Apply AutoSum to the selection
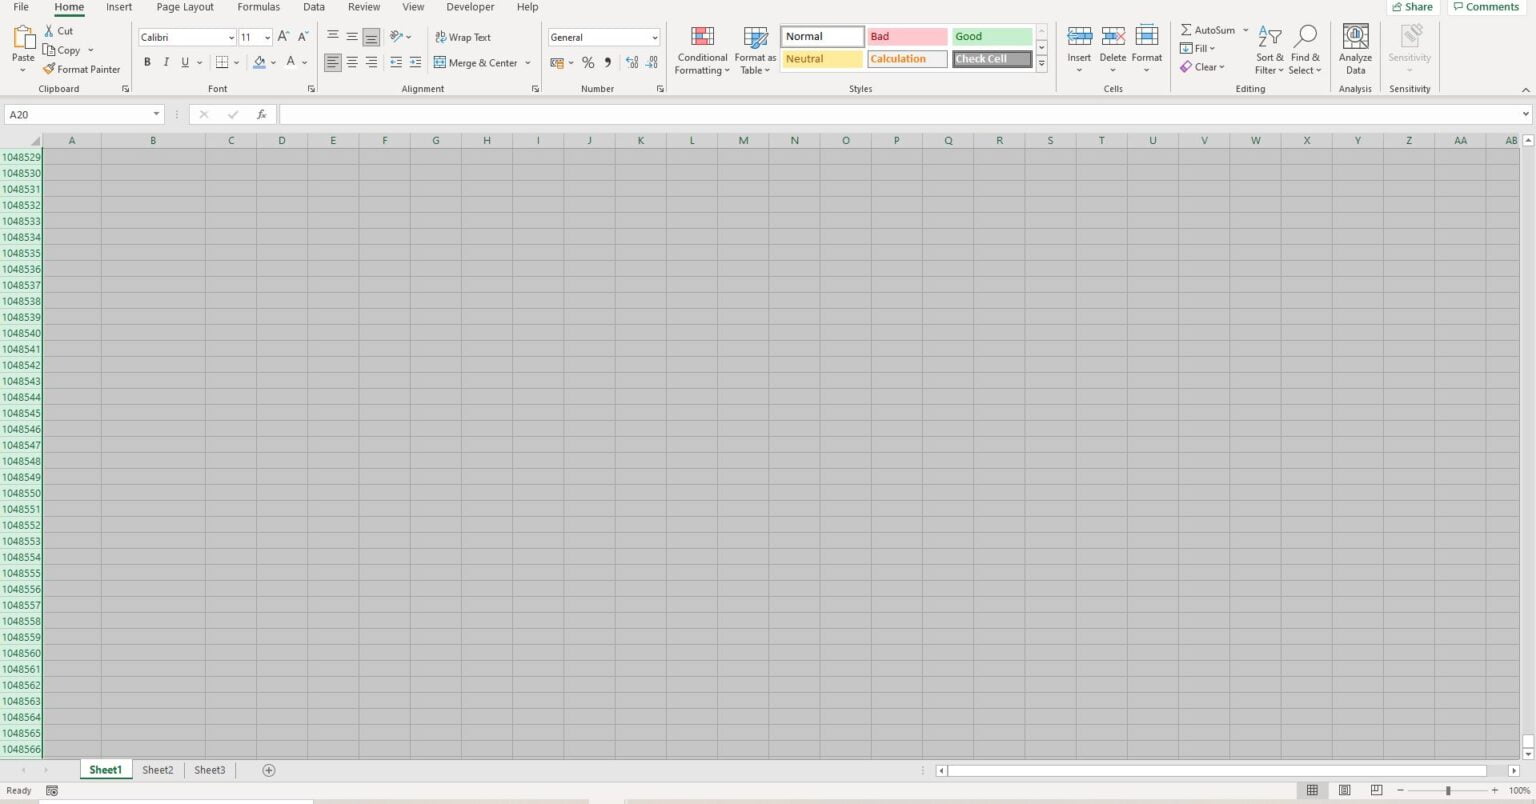This screenshot has height=804, width=1536. tap(1210, 29)
